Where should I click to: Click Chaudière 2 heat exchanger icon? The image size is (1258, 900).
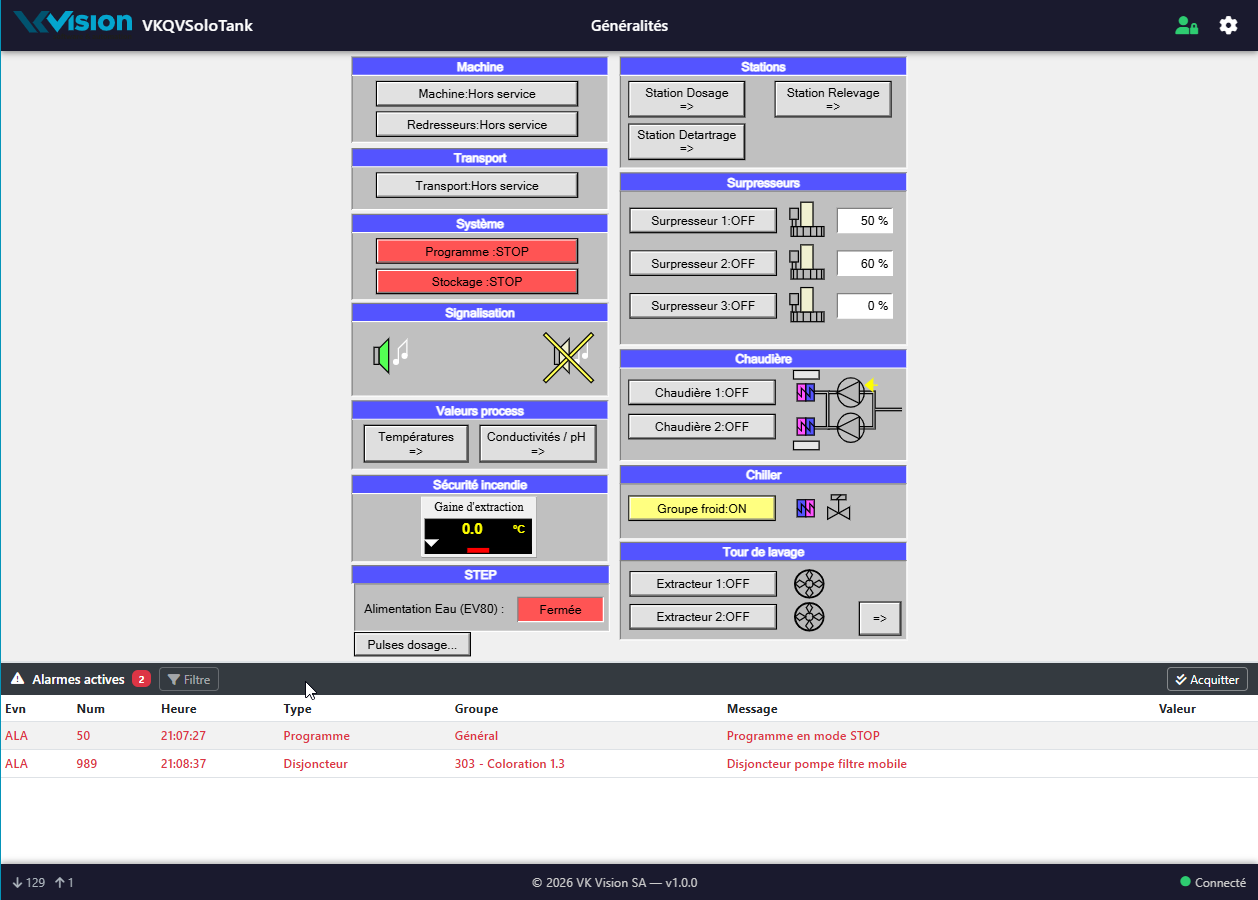coord(806,427)
